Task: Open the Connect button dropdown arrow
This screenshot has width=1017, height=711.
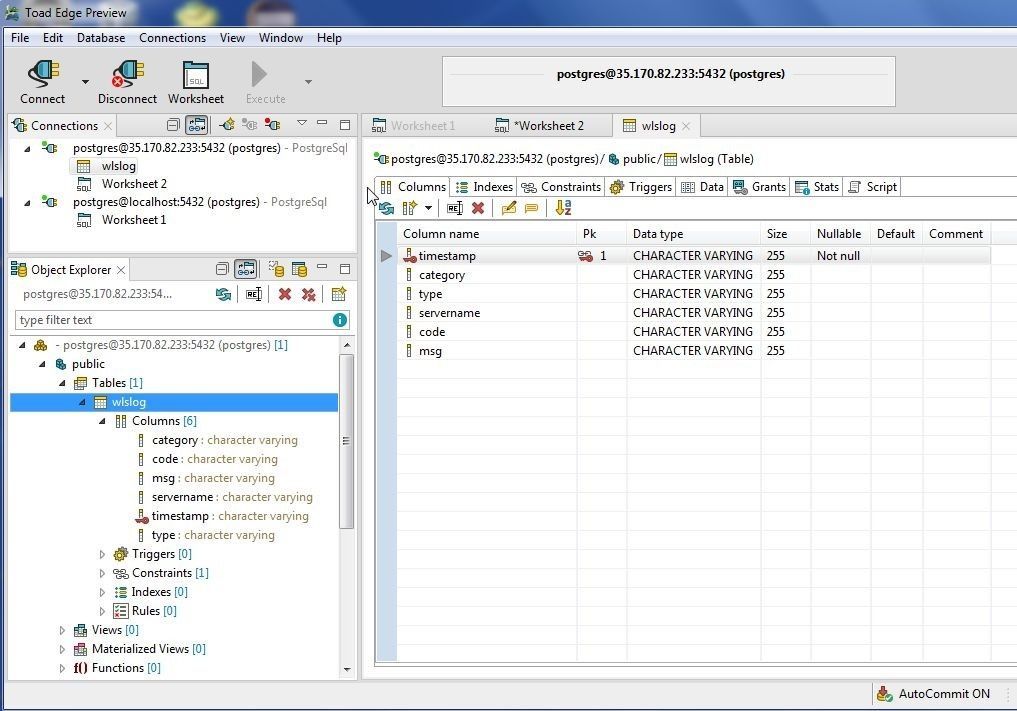Action: (x=86, y=82)
